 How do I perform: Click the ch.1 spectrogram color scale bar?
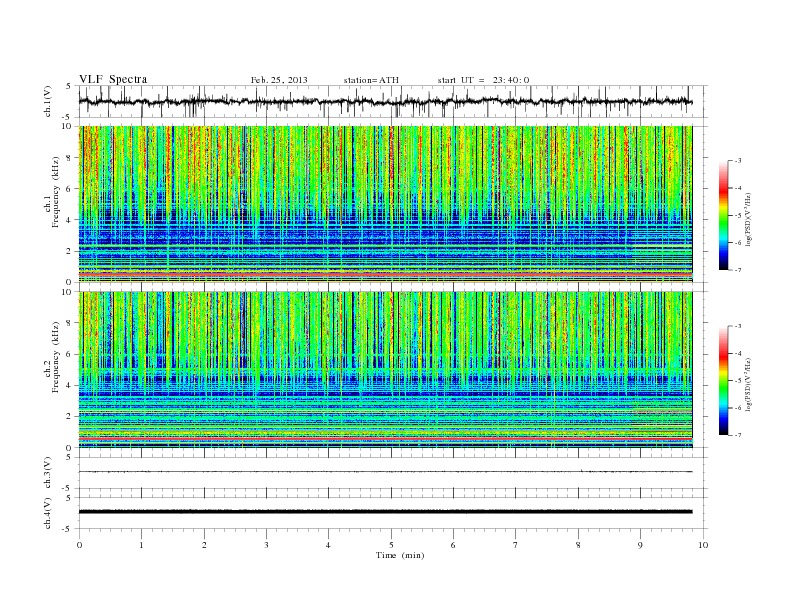[x=723, y=215]
